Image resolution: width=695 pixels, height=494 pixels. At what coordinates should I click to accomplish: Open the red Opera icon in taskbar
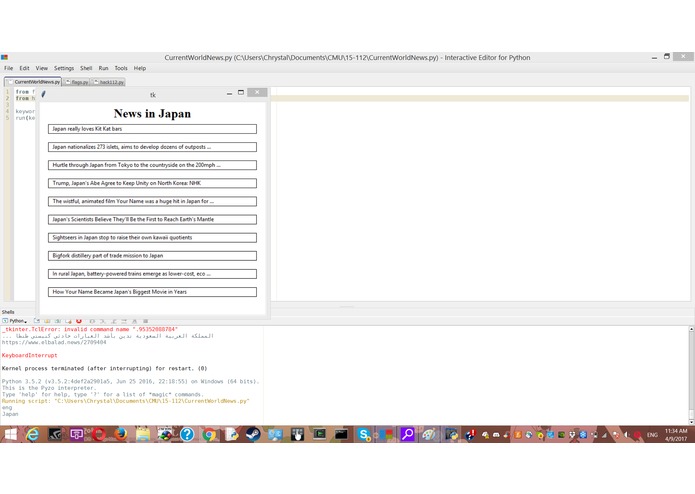tap(98, 435)
